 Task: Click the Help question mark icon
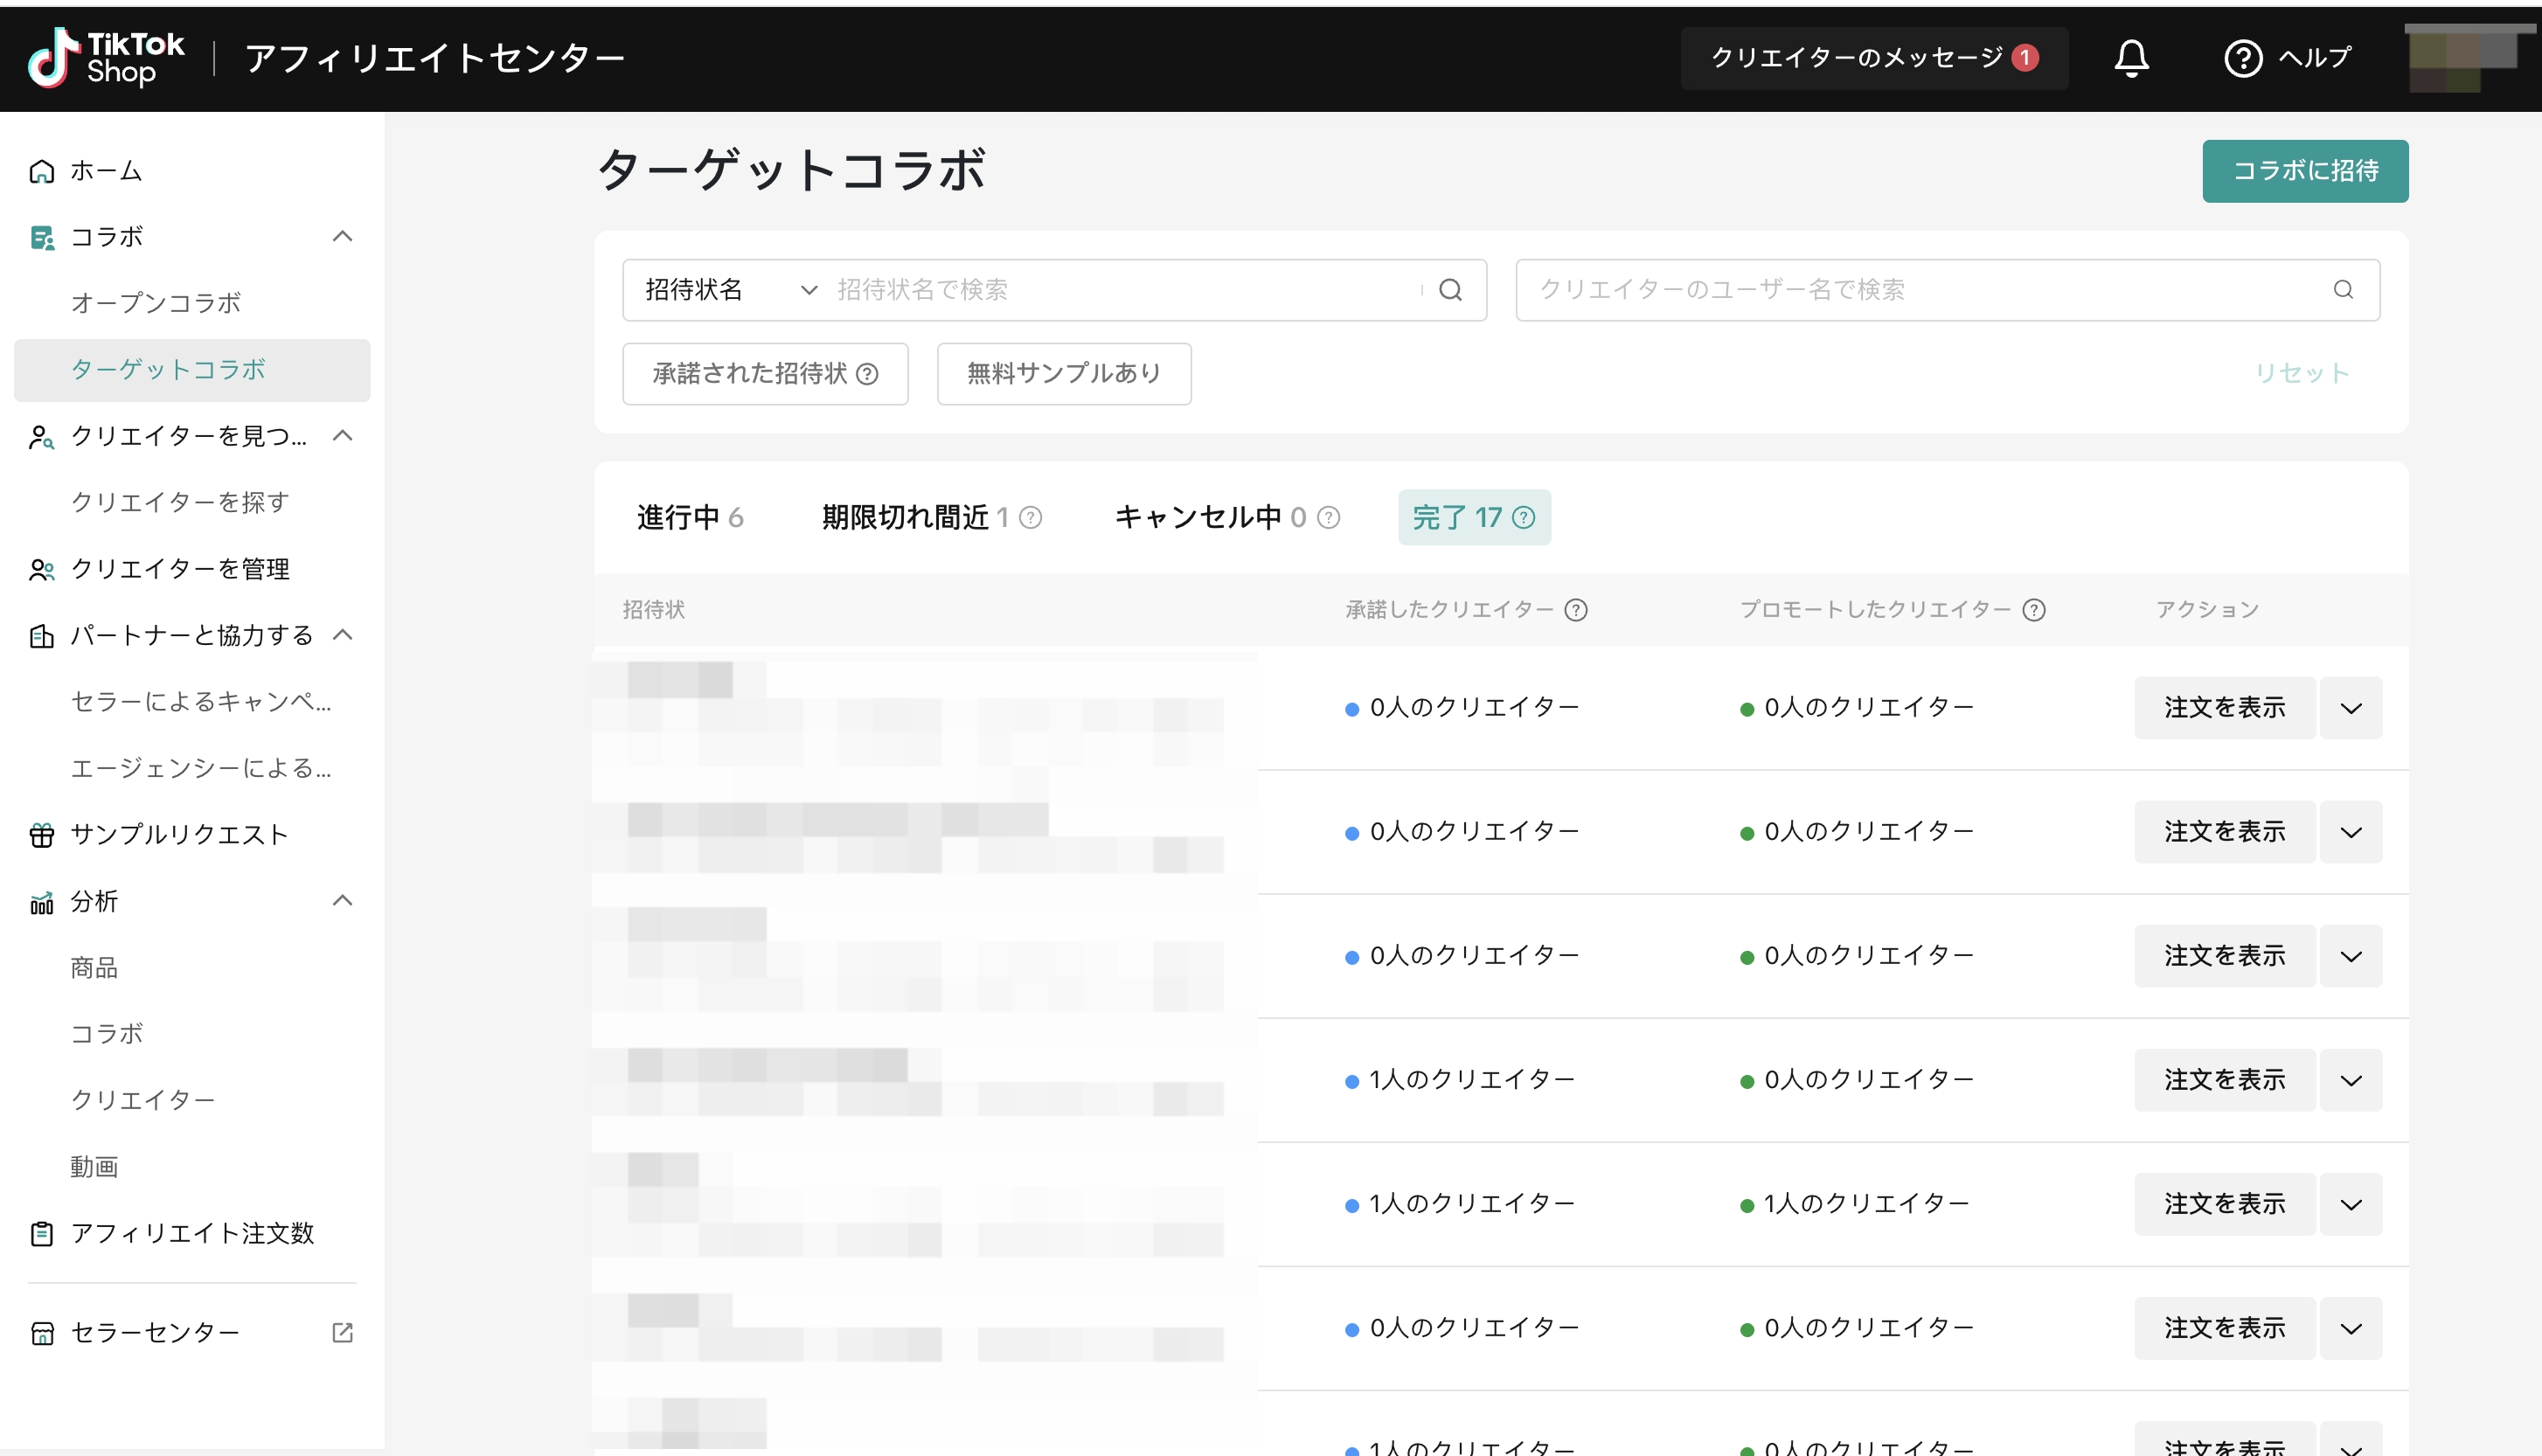(x=2243, y=58)
